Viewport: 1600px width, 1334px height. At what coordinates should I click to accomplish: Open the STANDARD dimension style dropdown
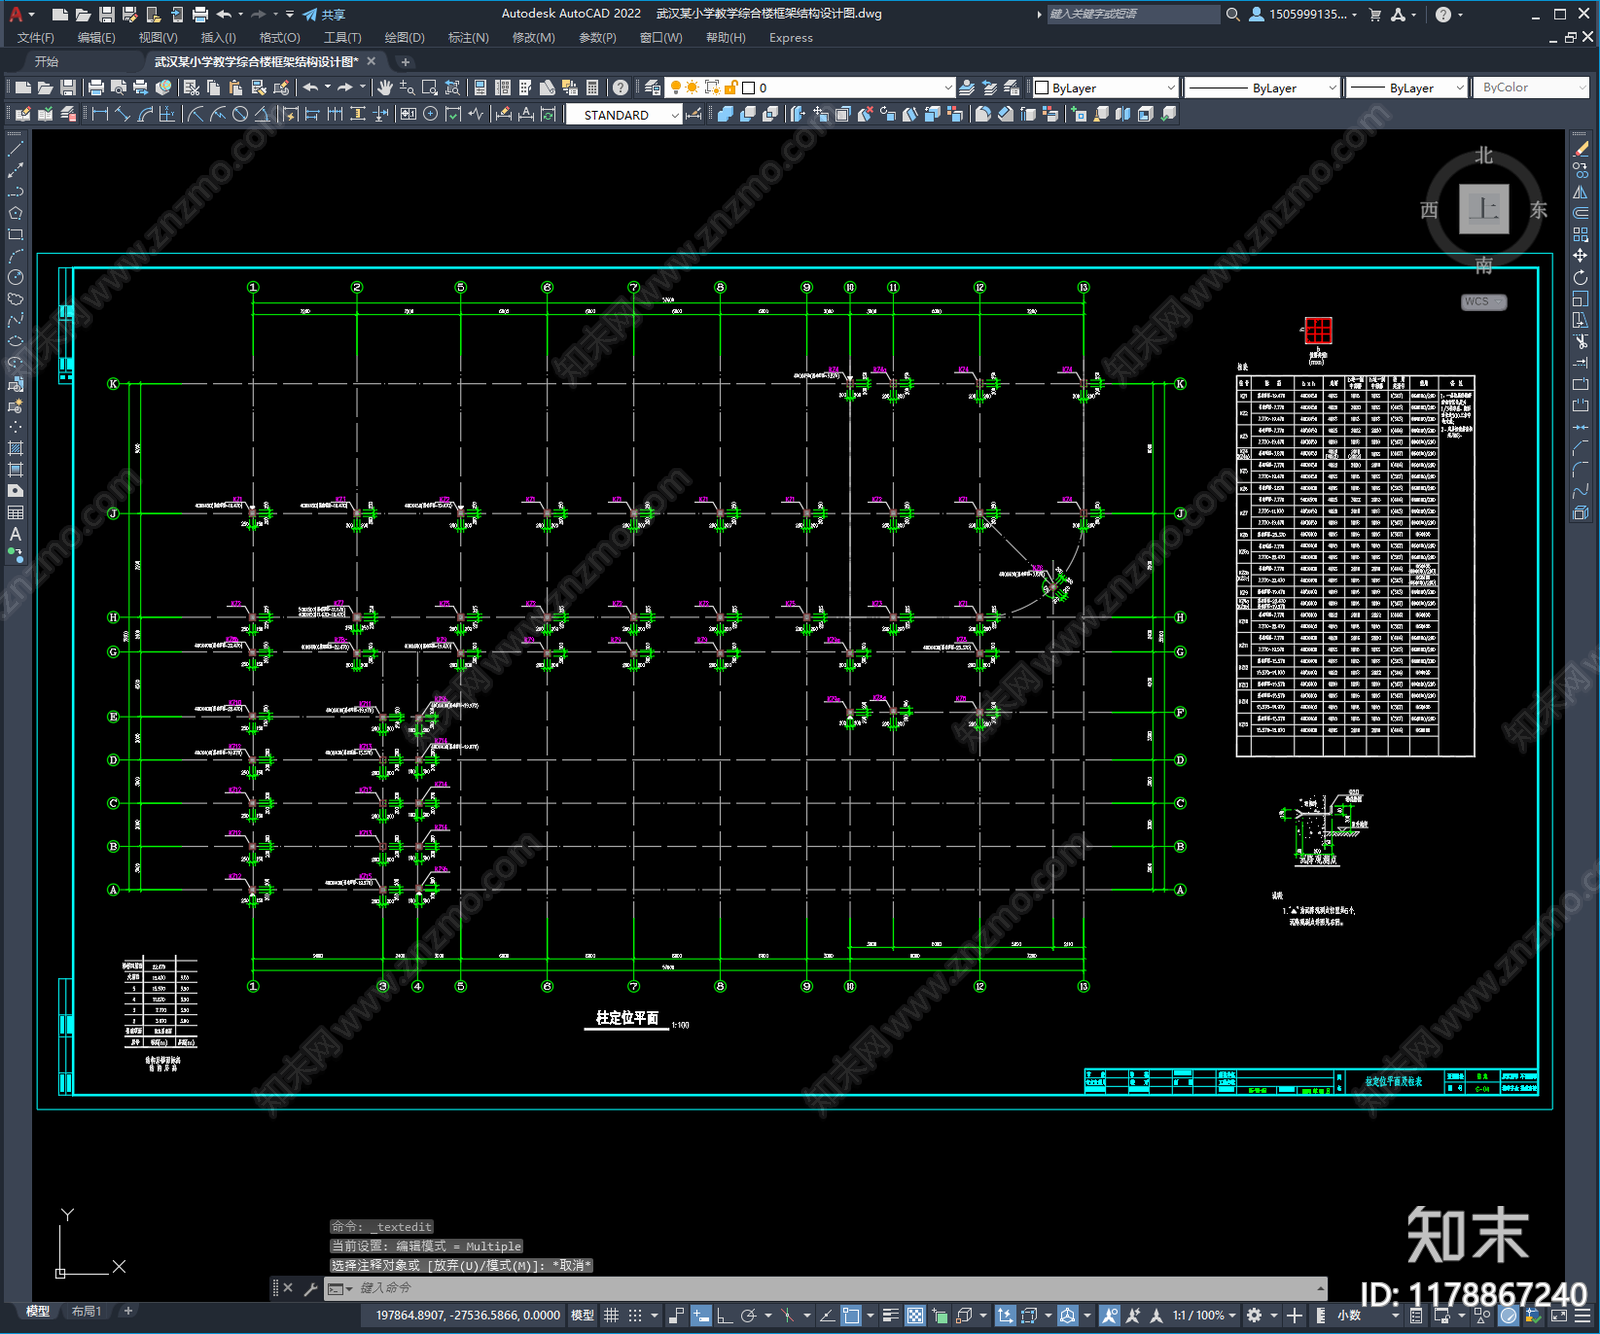[624, 115]
